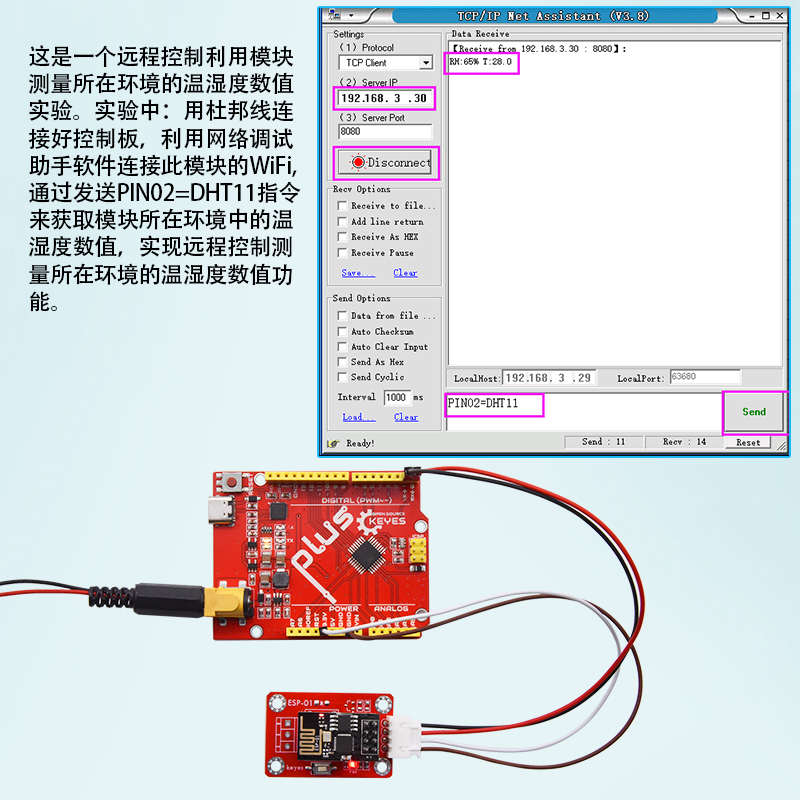This screenshot has height=800, width=800.
Task: Click the Server IP address field
Action: [x=385, y=98]
